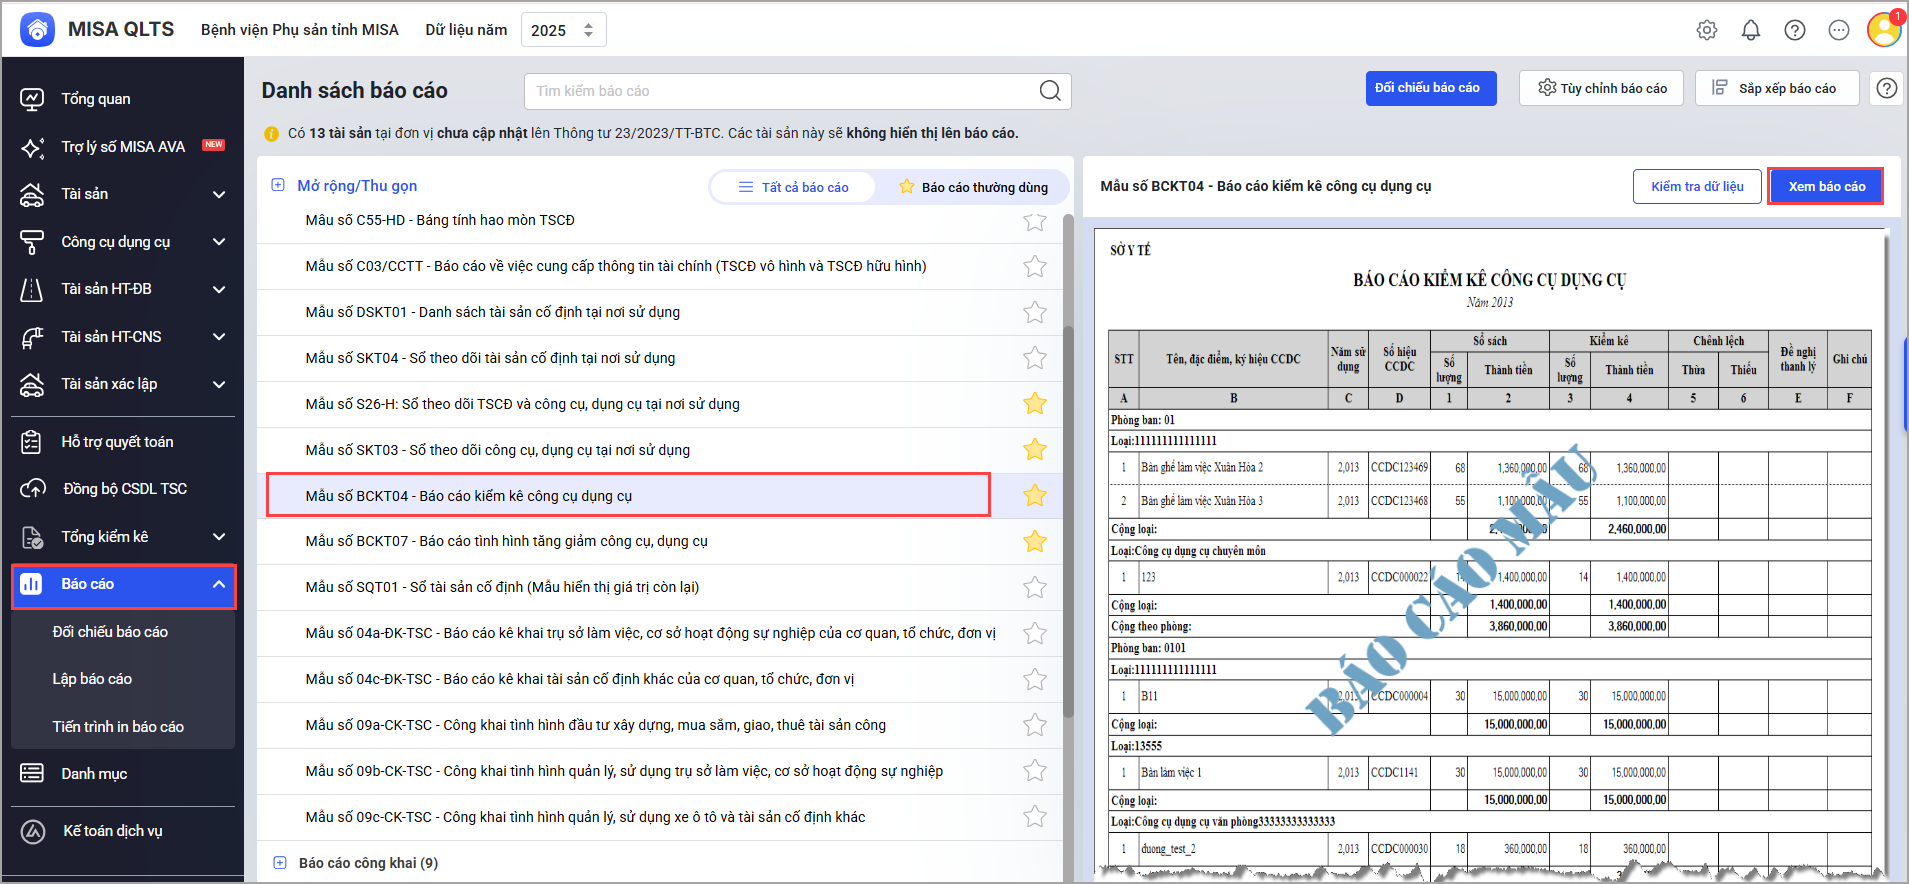The image size is (1909, 884).
Task: Focus the Tìm kiếm báo cáo field
Action: (x=780, y=91)
